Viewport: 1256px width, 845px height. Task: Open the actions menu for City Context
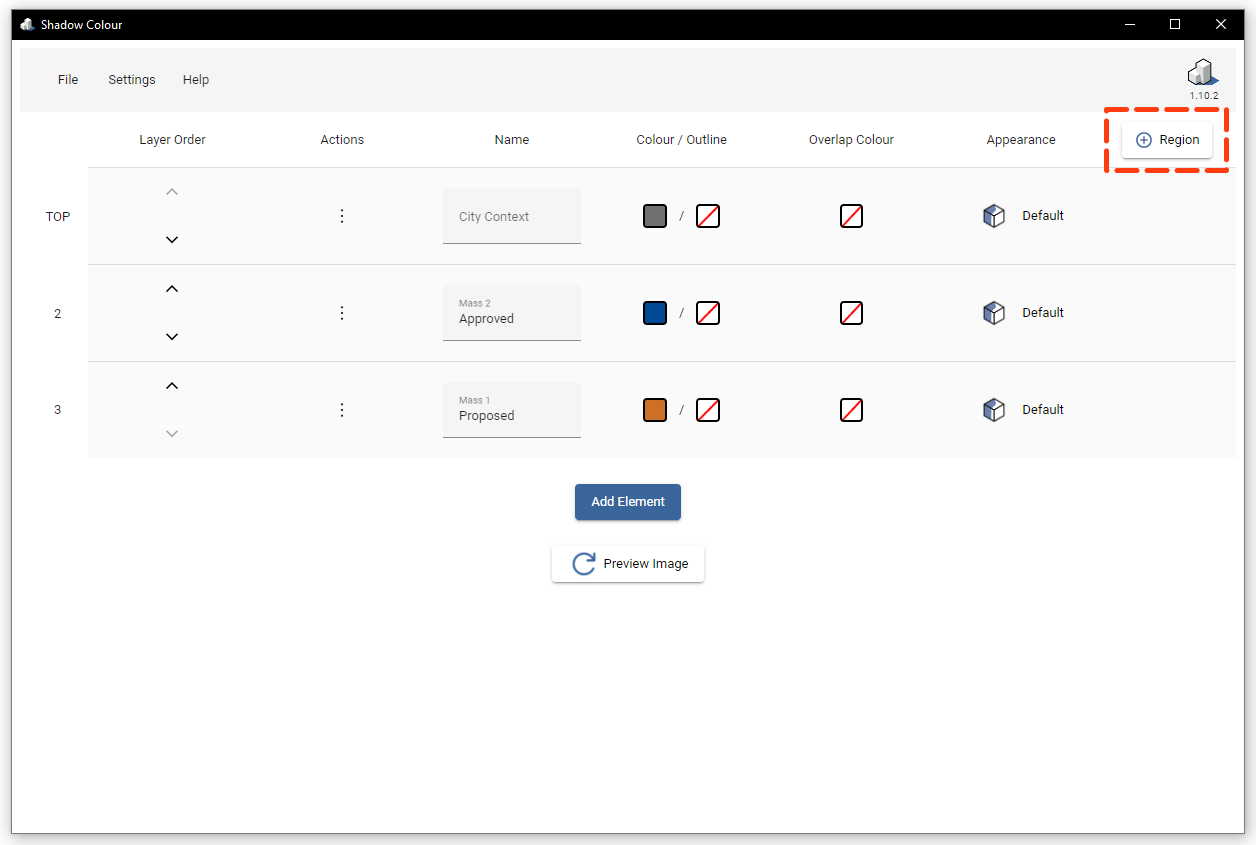(x=342, y=215)
